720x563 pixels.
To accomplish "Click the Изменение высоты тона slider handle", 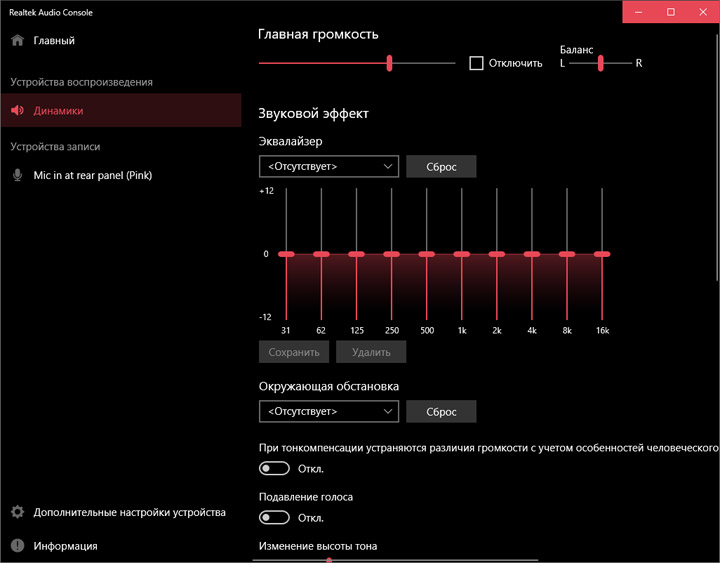I will click(x=329, y=560).
